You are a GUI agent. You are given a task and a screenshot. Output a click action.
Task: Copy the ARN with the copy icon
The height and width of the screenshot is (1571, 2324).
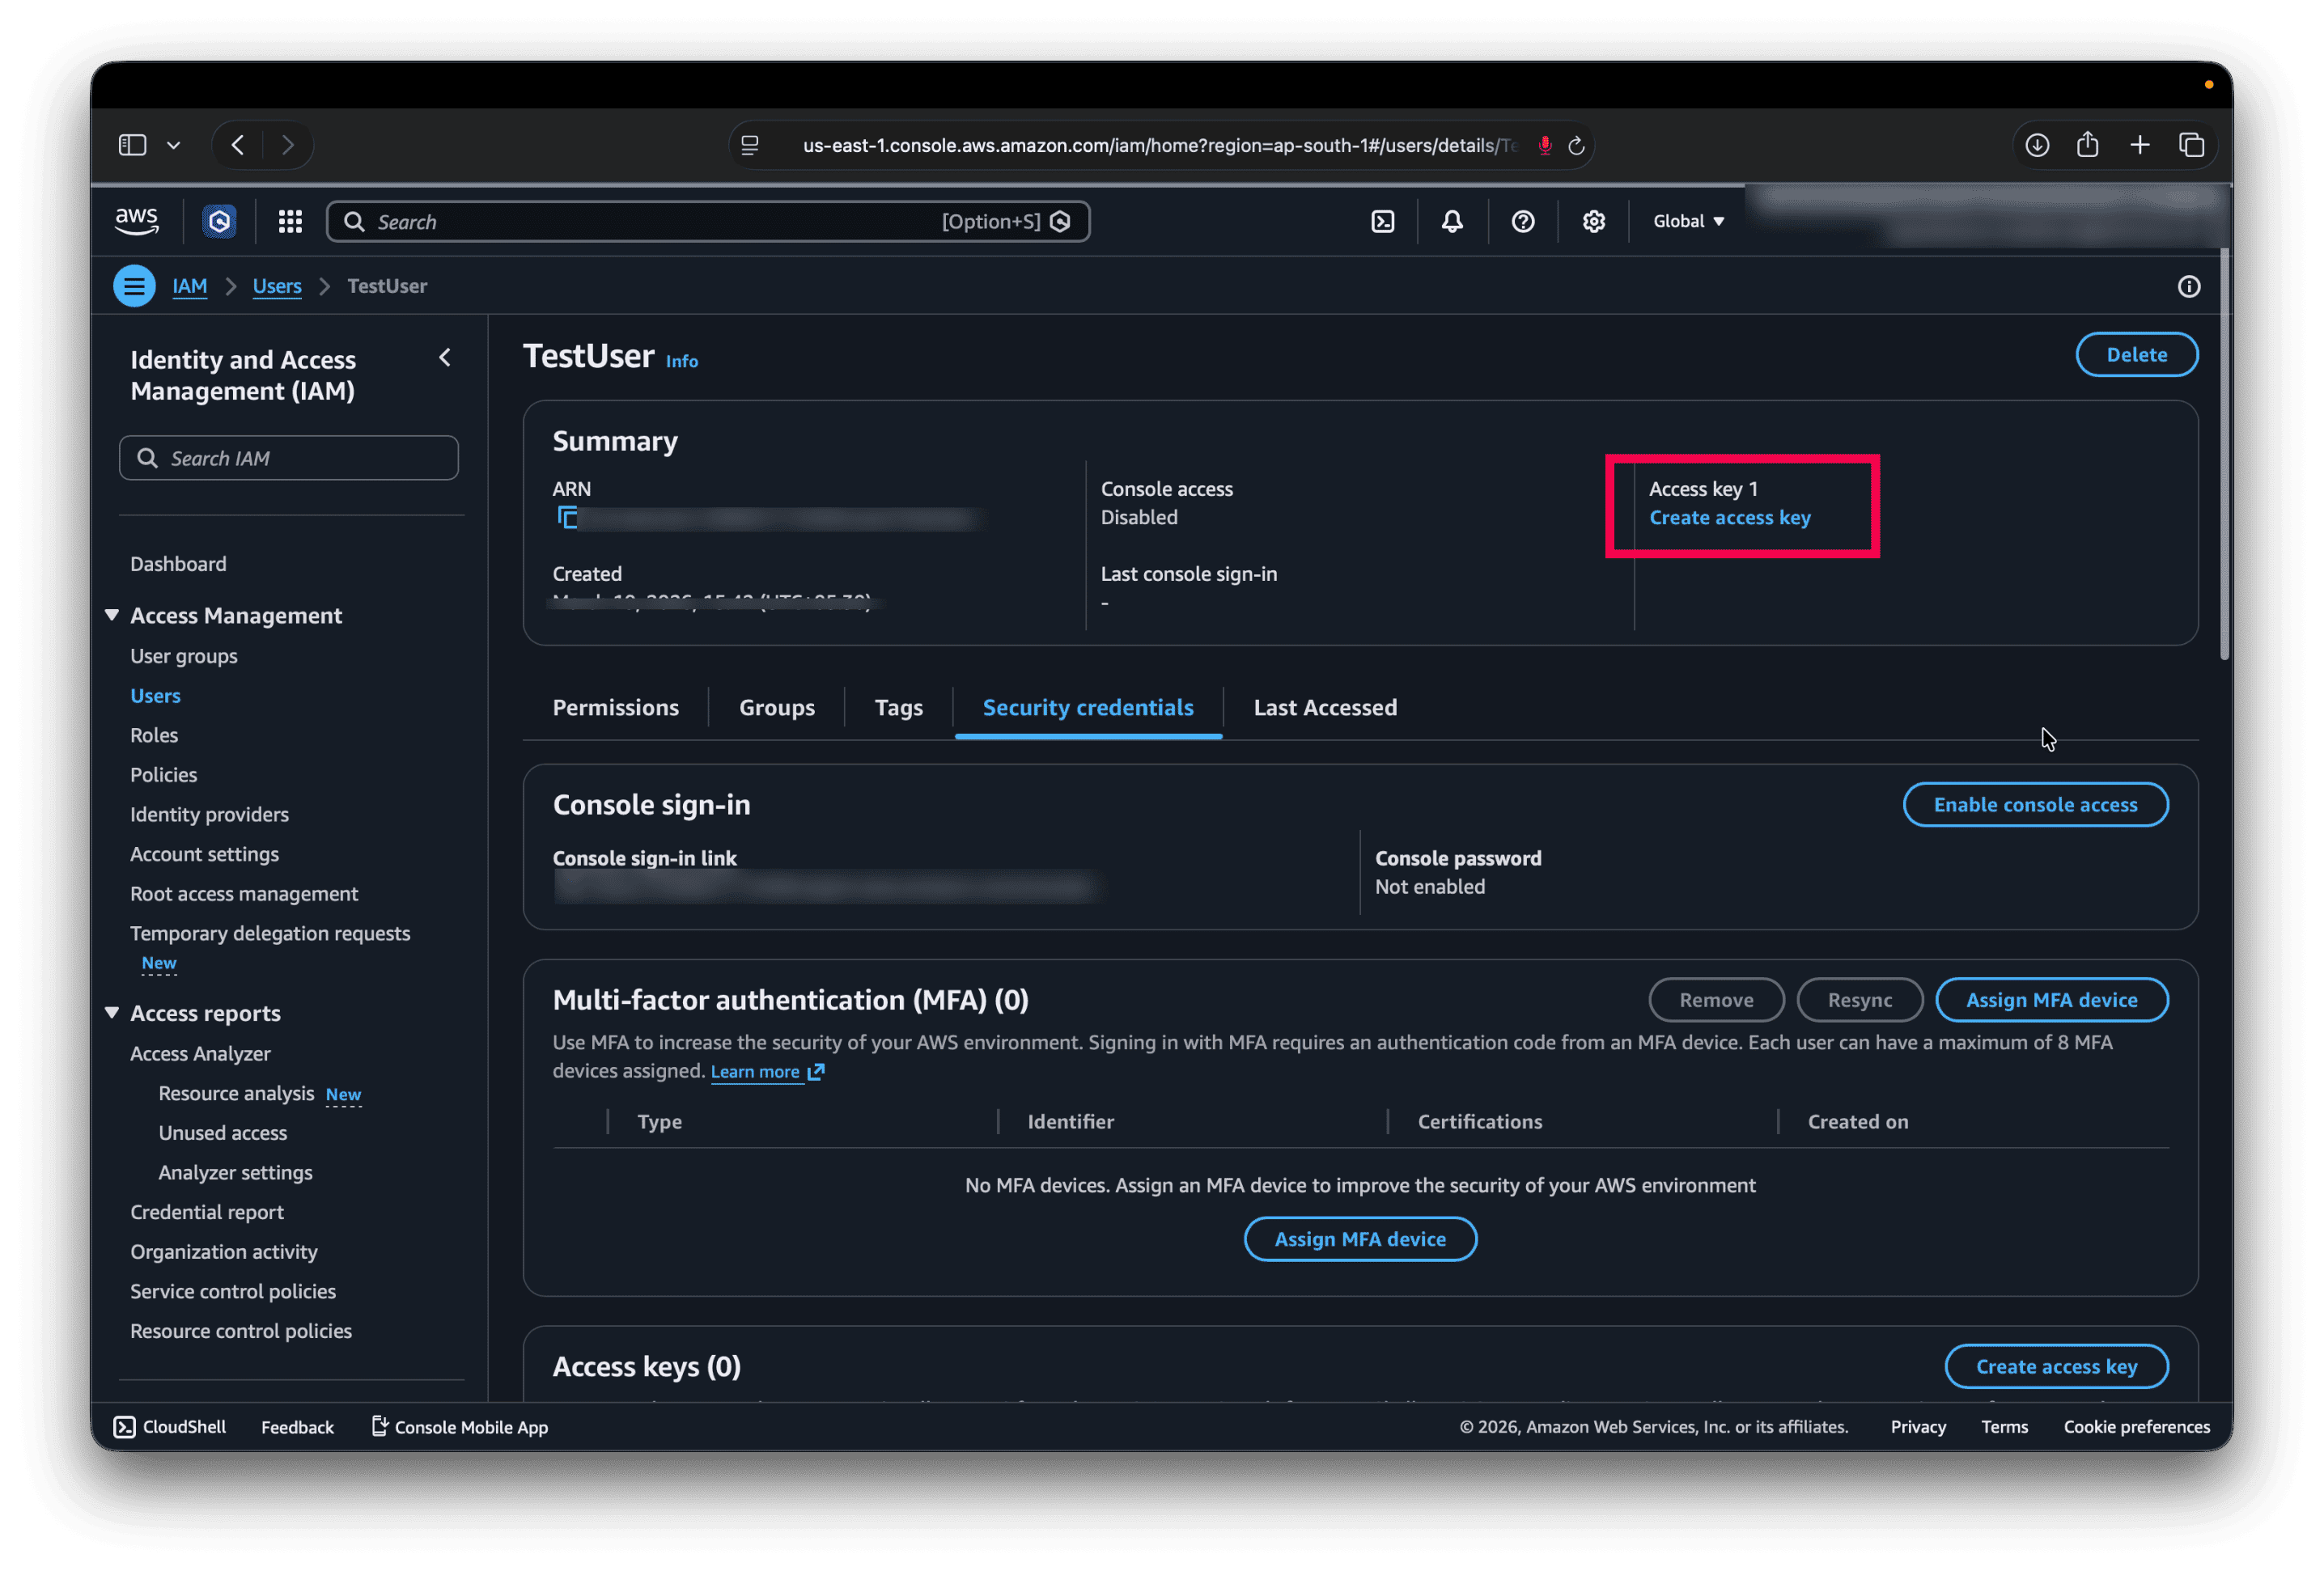coord(567,518)
